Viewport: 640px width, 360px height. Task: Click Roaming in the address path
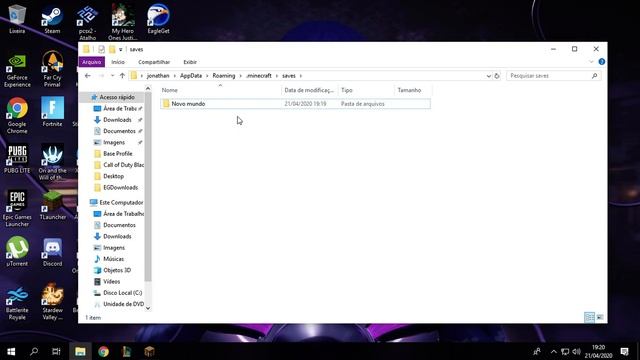tap(224, 76)
